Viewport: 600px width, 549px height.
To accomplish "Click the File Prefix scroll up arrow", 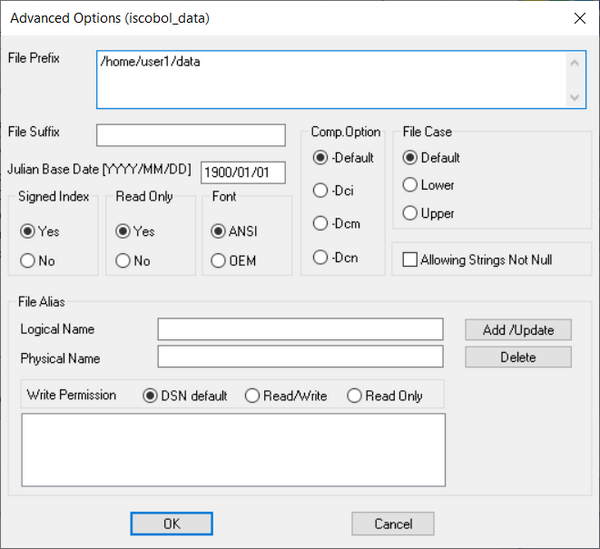I will point(574,63).
